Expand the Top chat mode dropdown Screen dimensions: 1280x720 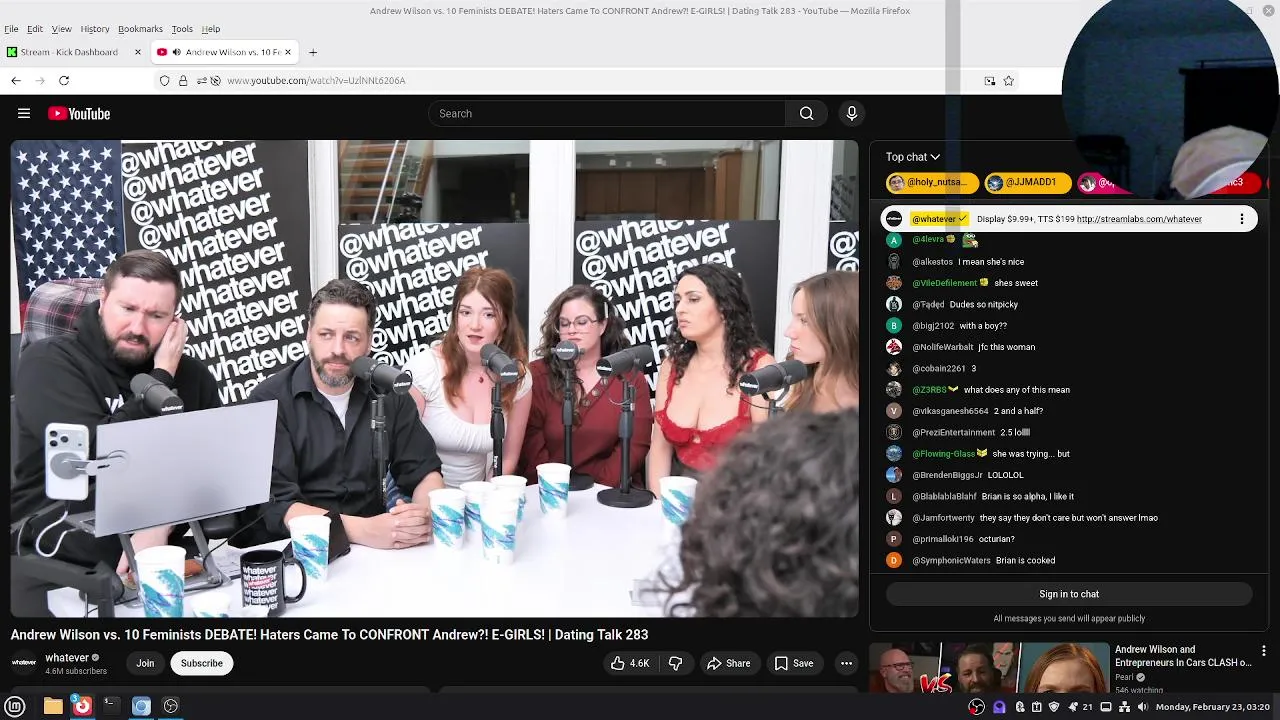tap(913, 157)
